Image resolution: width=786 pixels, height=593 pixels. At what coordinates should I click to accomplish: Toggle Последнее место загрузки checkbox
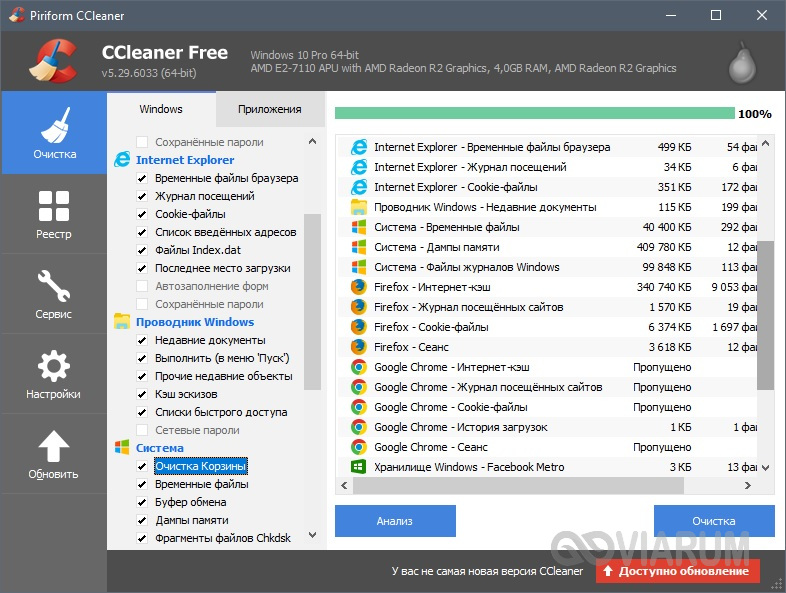pyautogui.click(x=142, y=268)
